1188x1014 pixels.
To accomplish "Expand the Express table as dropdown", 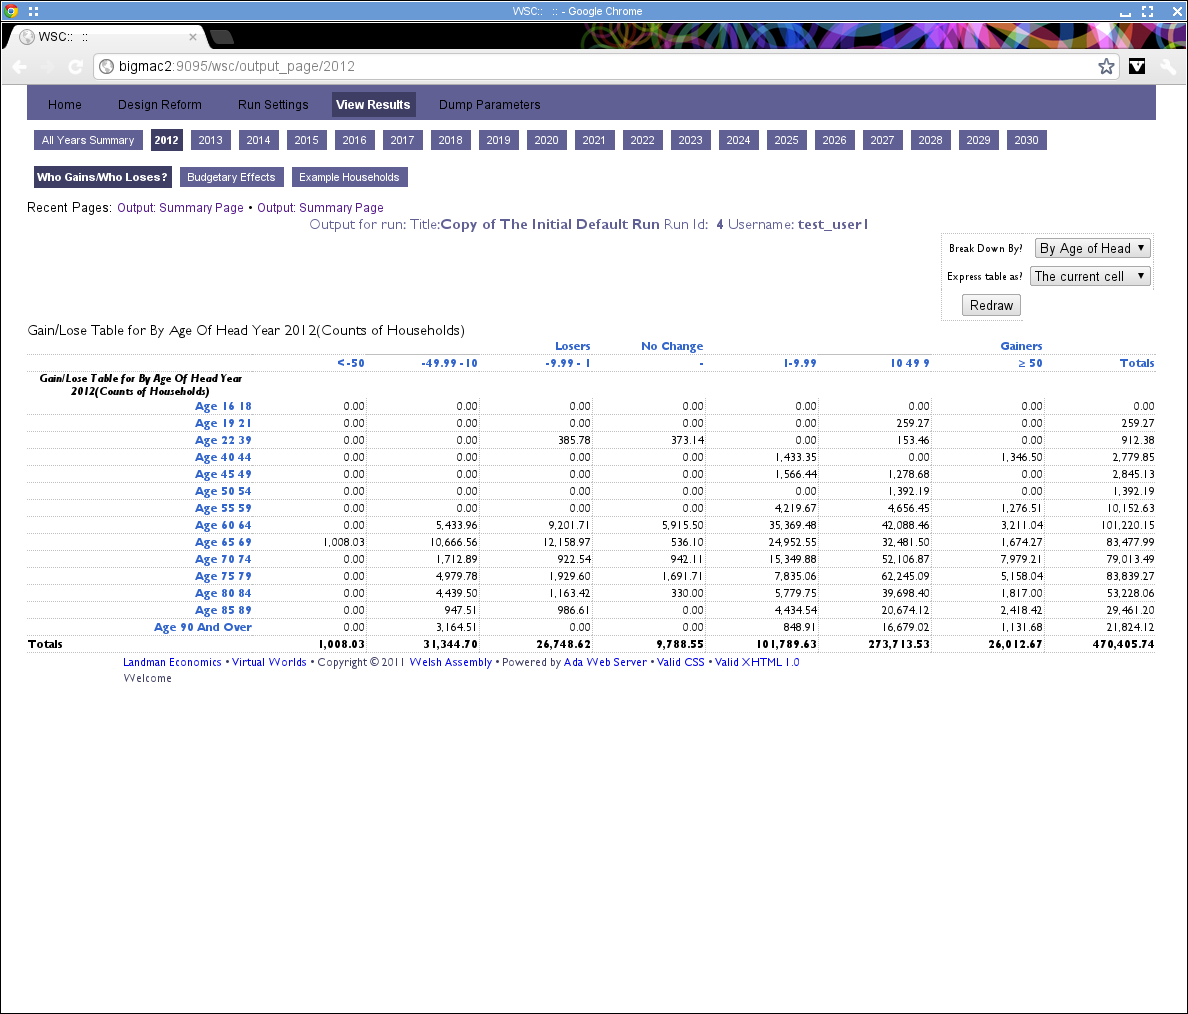I will point(1090,276).
